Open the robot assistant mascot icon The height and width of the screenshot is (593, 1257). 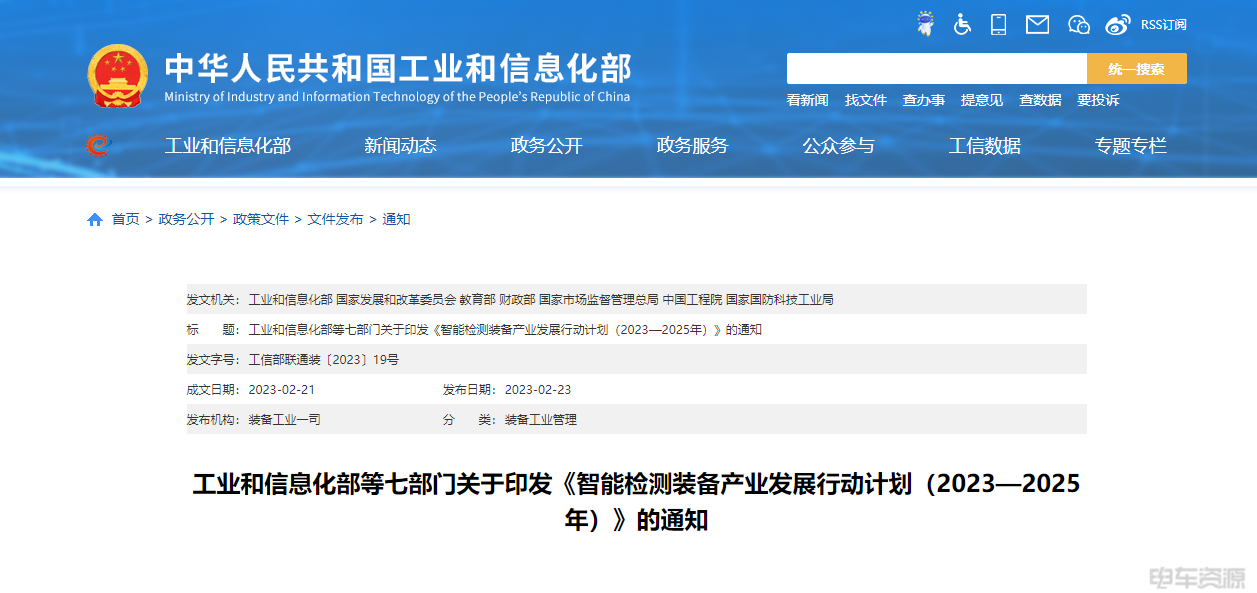click(926, 24)
